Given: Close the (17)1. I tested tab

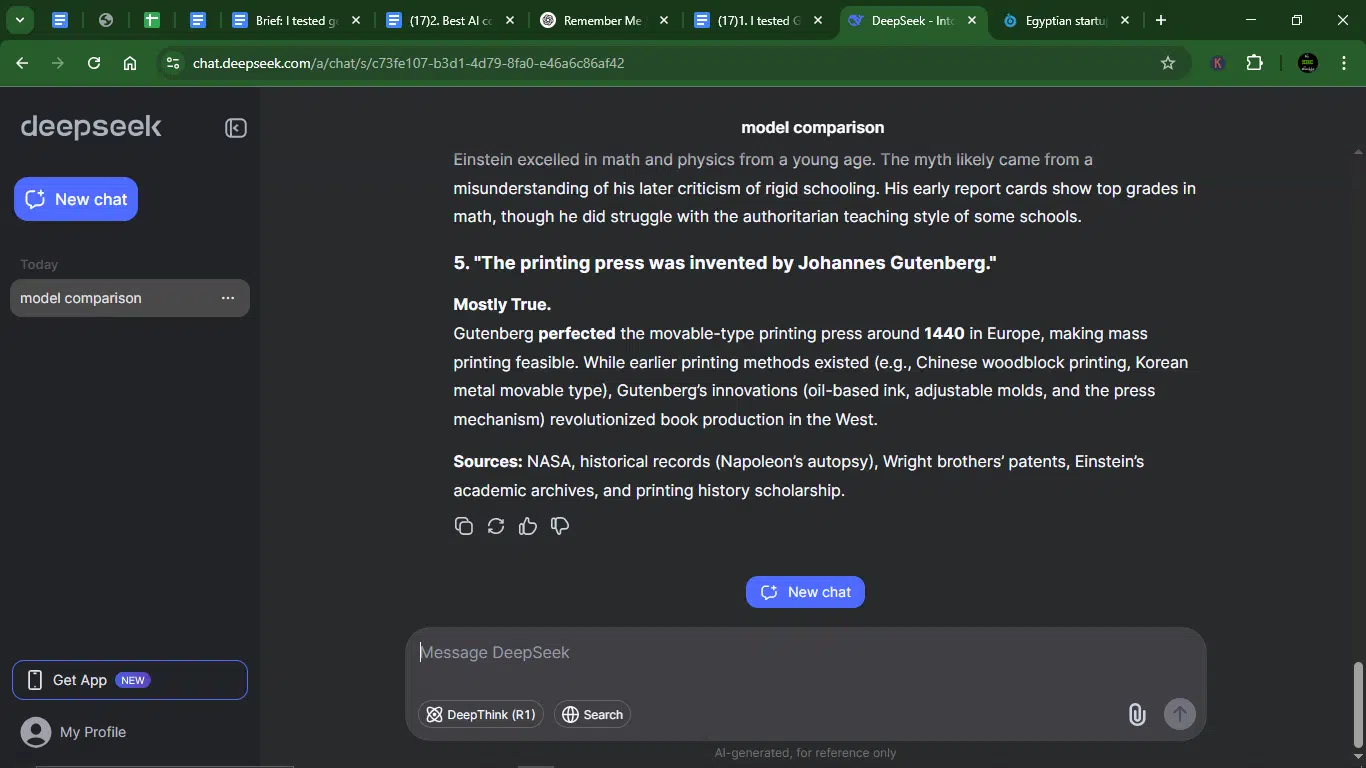Looking at the screenshot, I should (818, 20).
